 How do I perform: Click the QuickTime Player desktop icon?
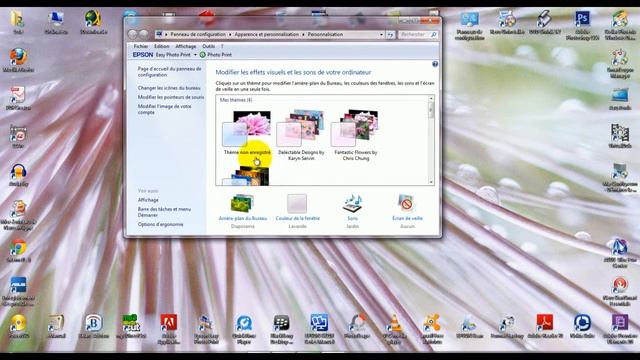pos(244,329)
